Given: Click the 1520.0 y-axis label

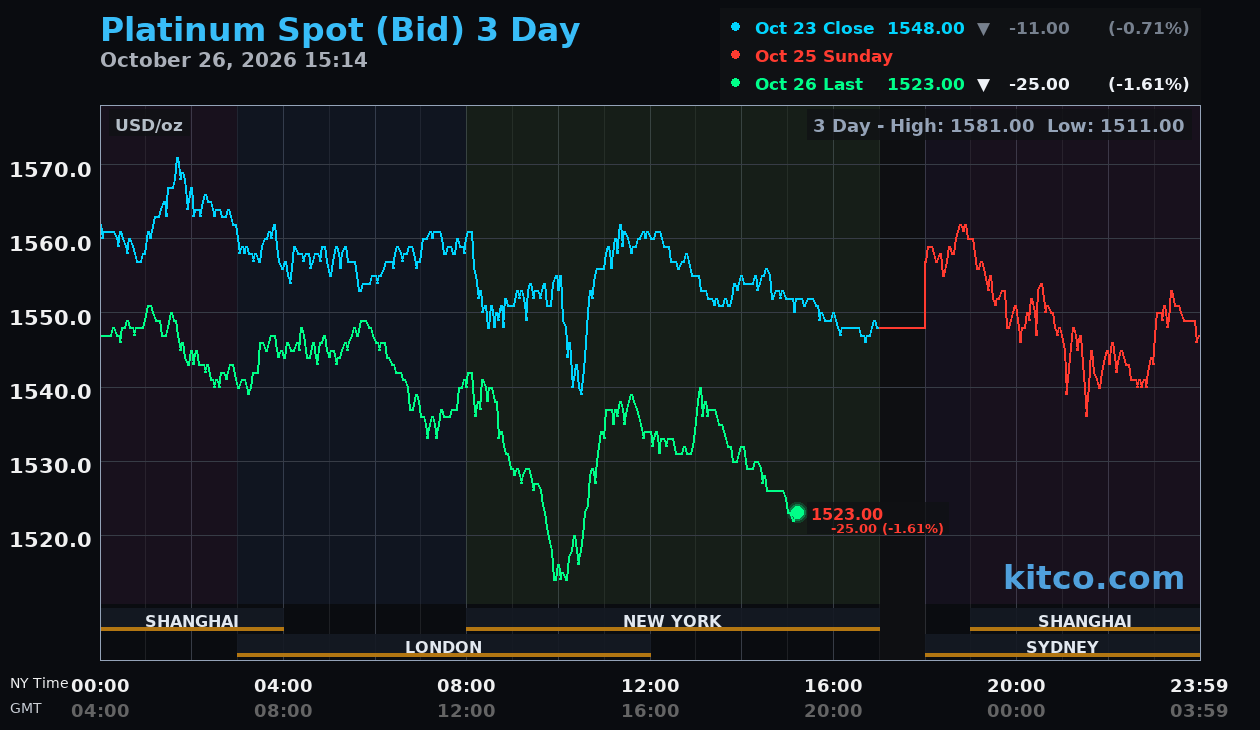Looking at the screenshot, I should pyautogui.click(x=51, y=539).
